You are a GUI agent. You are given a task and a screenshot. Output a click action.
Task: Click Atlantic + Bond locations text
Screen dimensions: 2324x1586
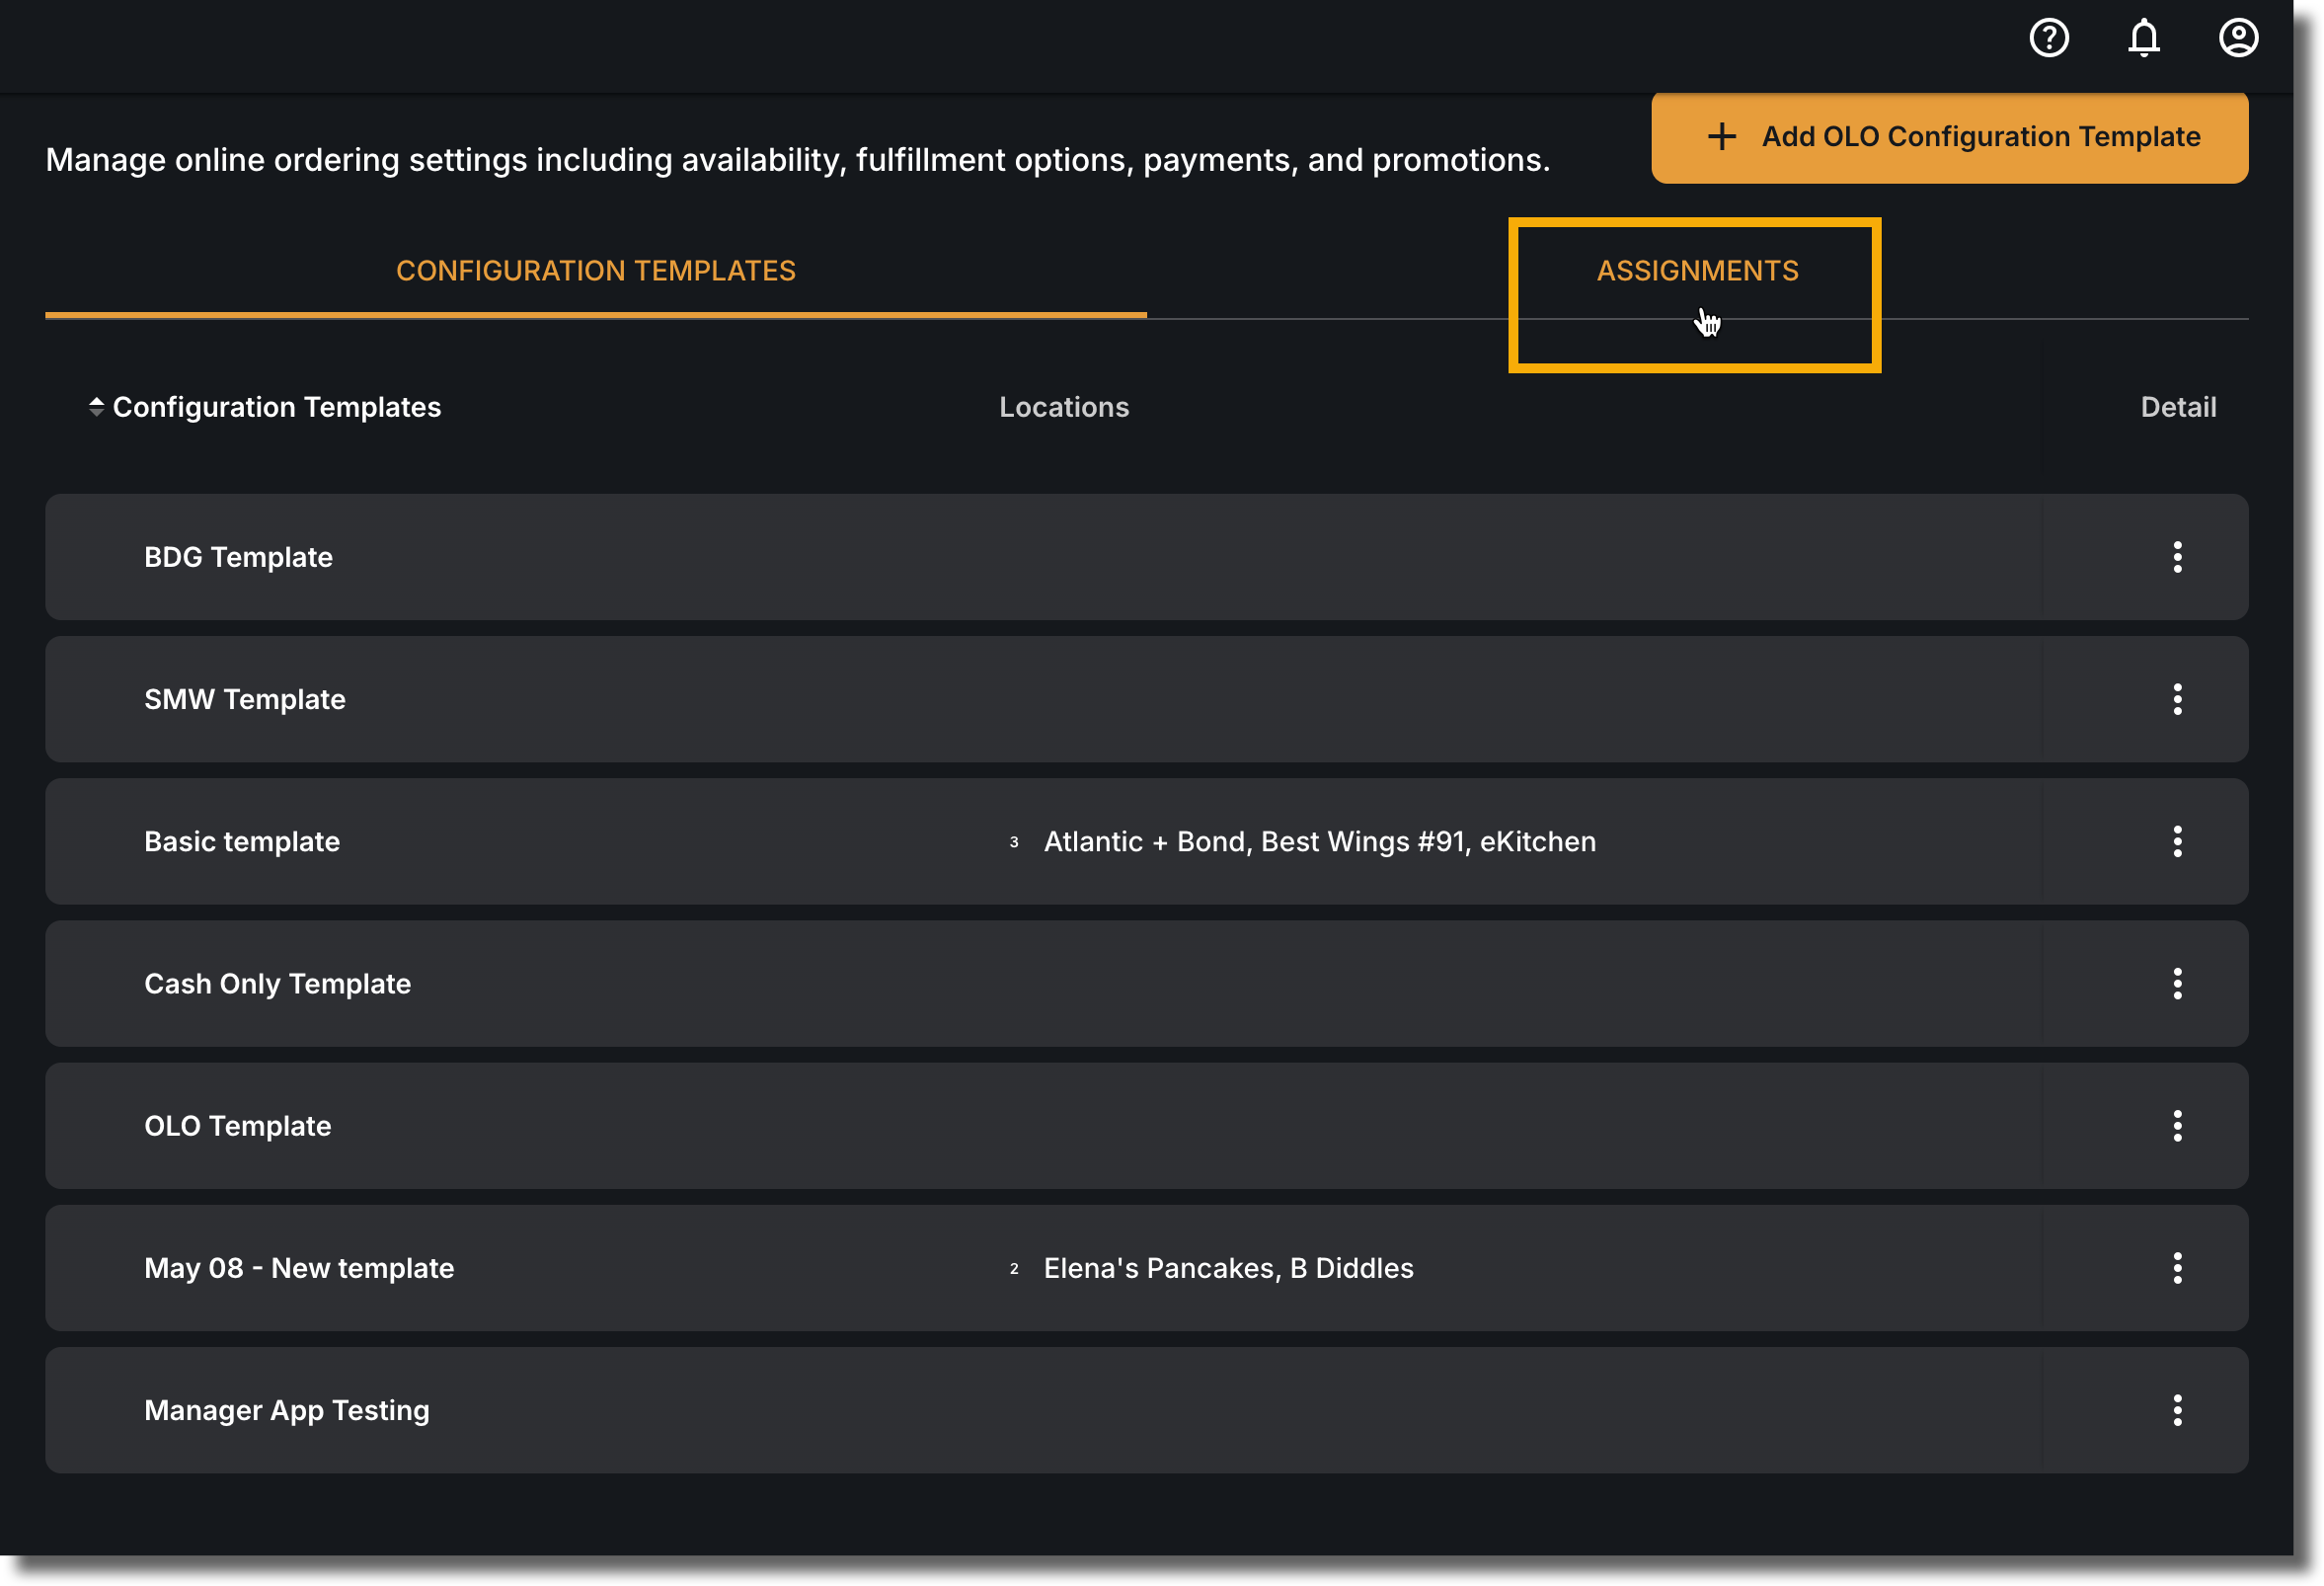coord(1319,841)
